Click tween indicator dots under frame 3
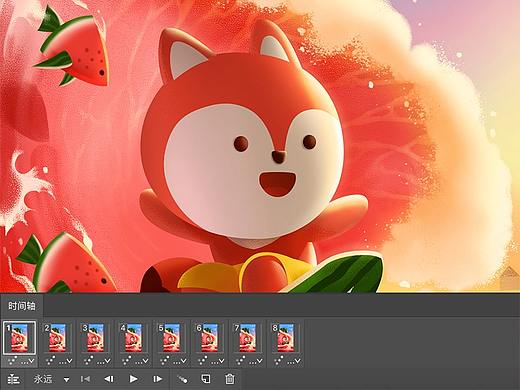This screenshot has width=520, height=390. point(88,361)
